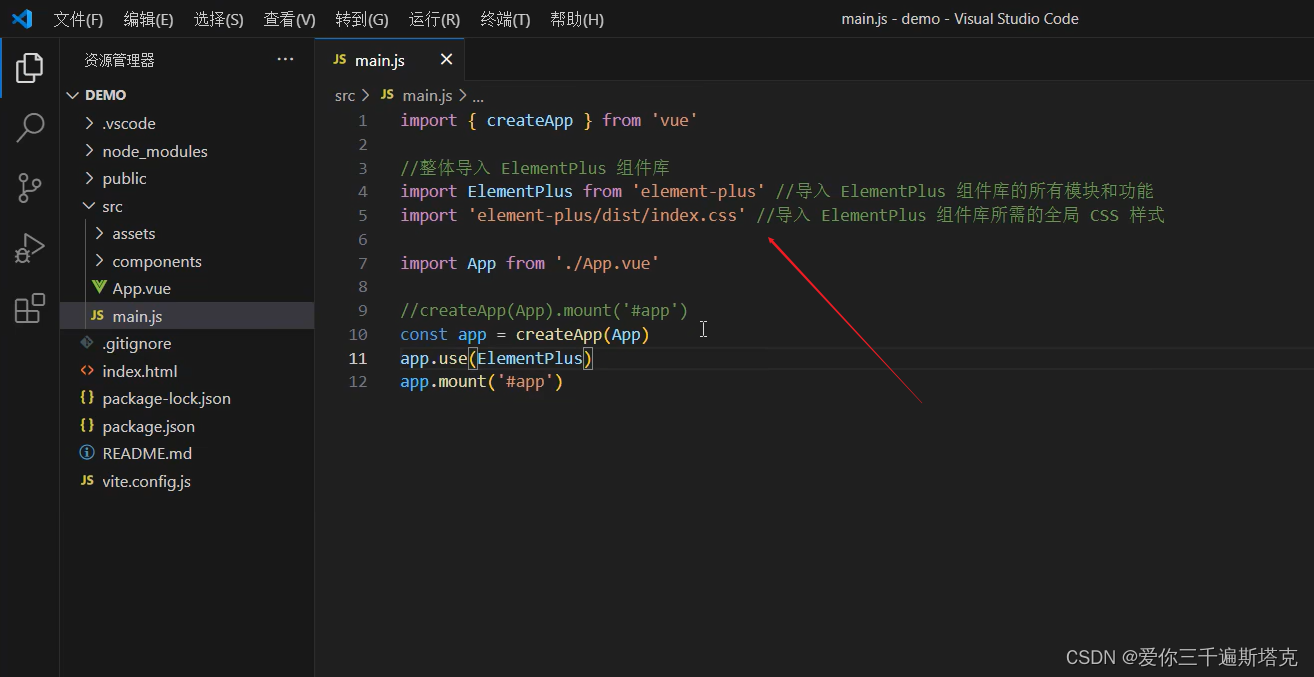
Task: Select the main.js editor tab
Action: coord(390,60)
